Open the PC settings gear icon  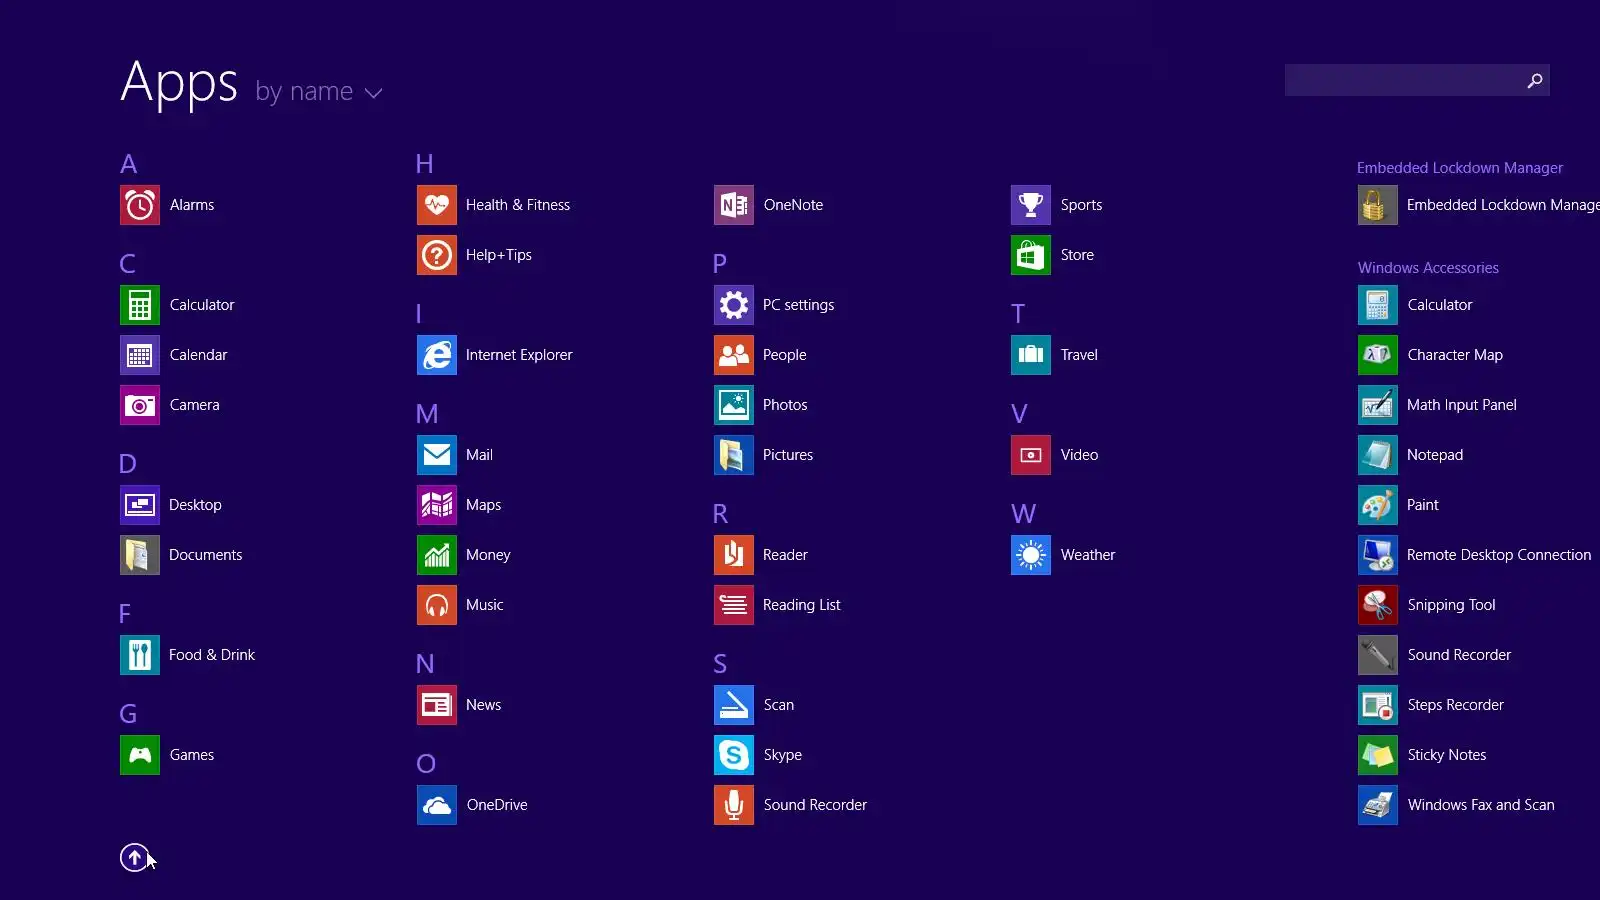pos(734,305)
